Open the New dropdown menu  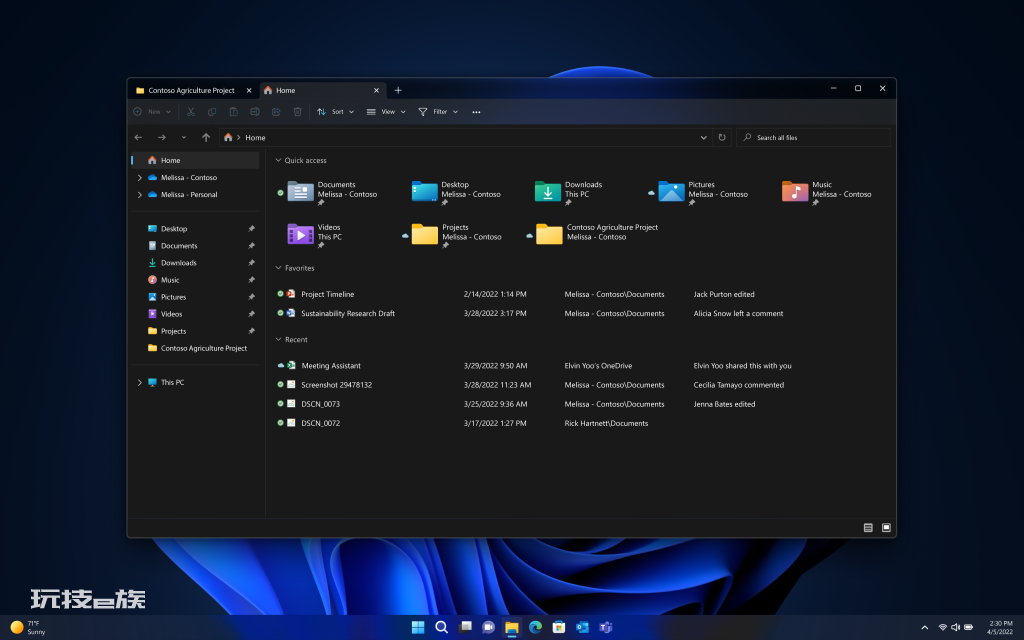coord(152,112)
